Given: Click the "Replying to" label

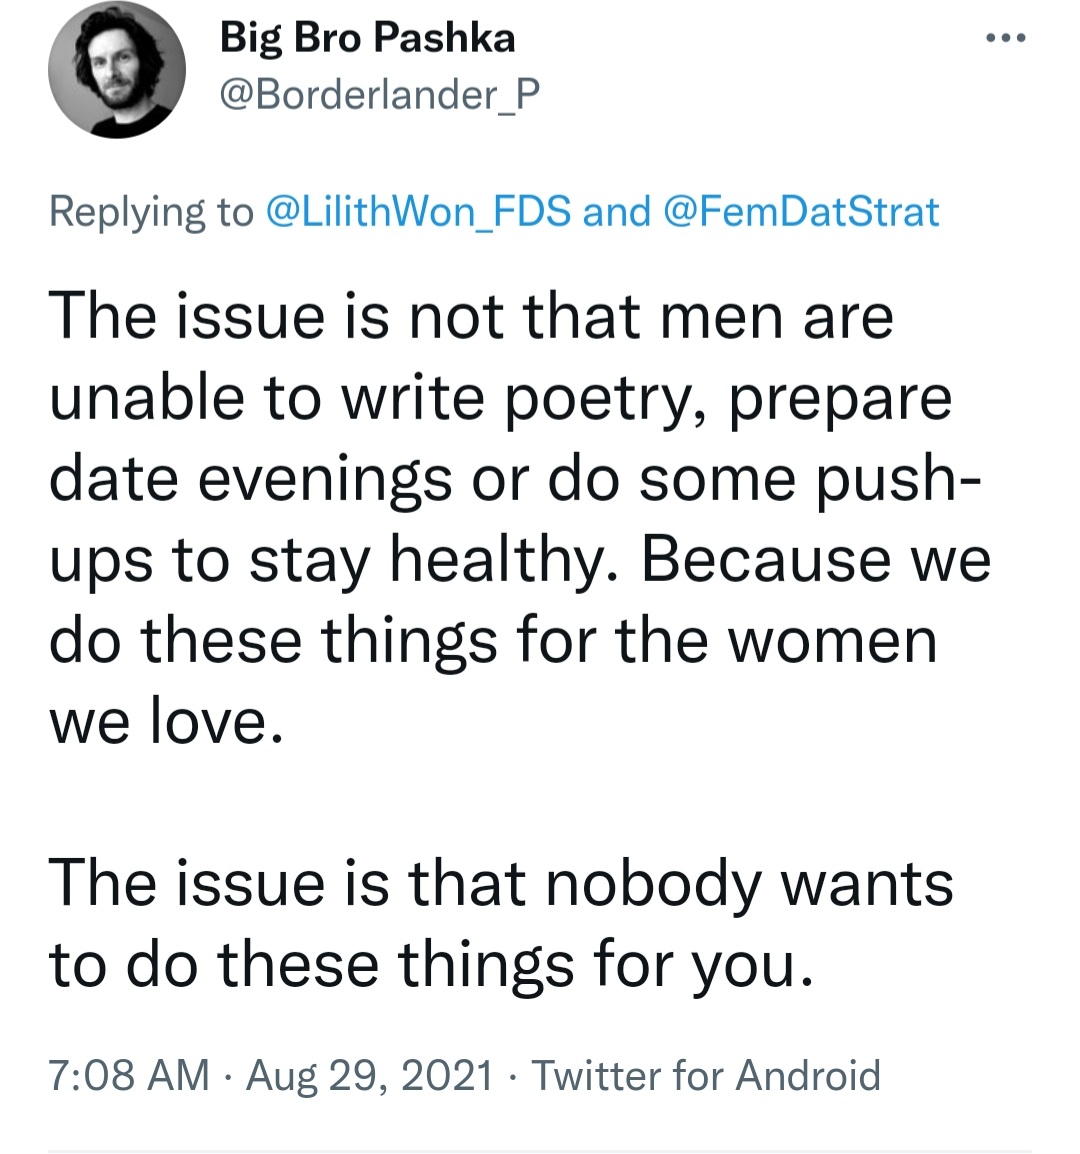Looking at the screenshot, I should (x=151, y=212).
